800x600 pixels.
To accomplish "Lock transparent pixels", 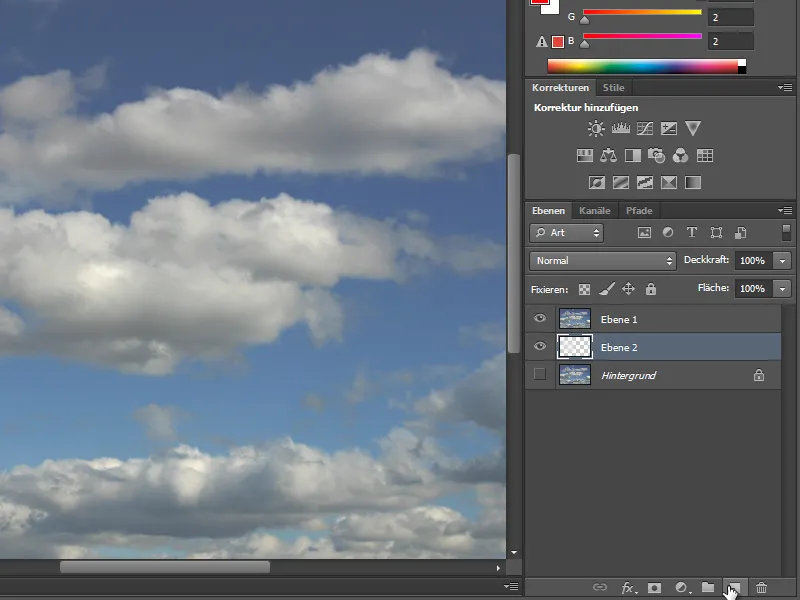I will (584, 289).
